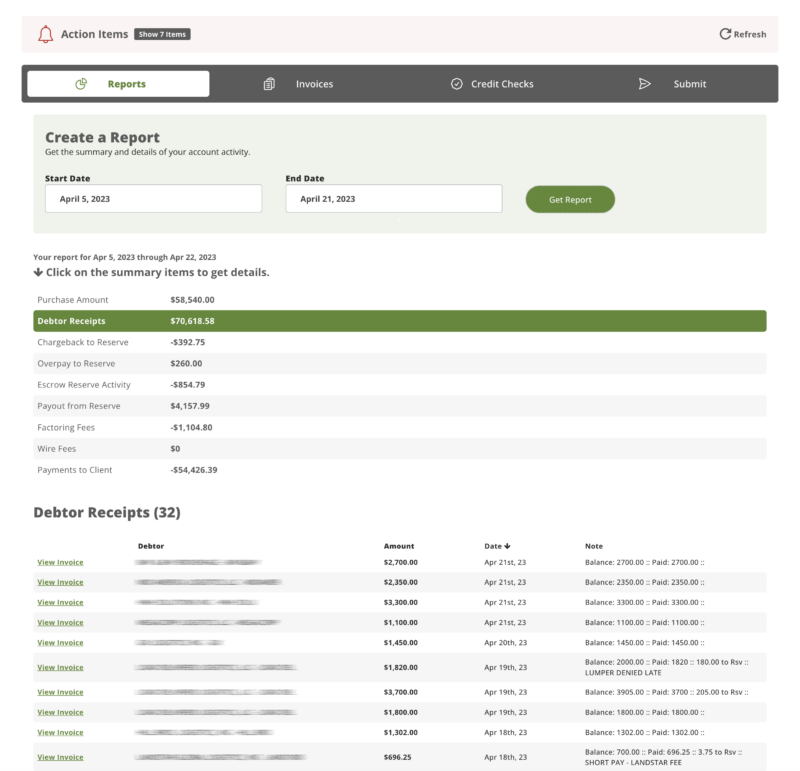800x771 pixels.
Task: Click the down arrow beside summary instructions
Action: [37, 271]
